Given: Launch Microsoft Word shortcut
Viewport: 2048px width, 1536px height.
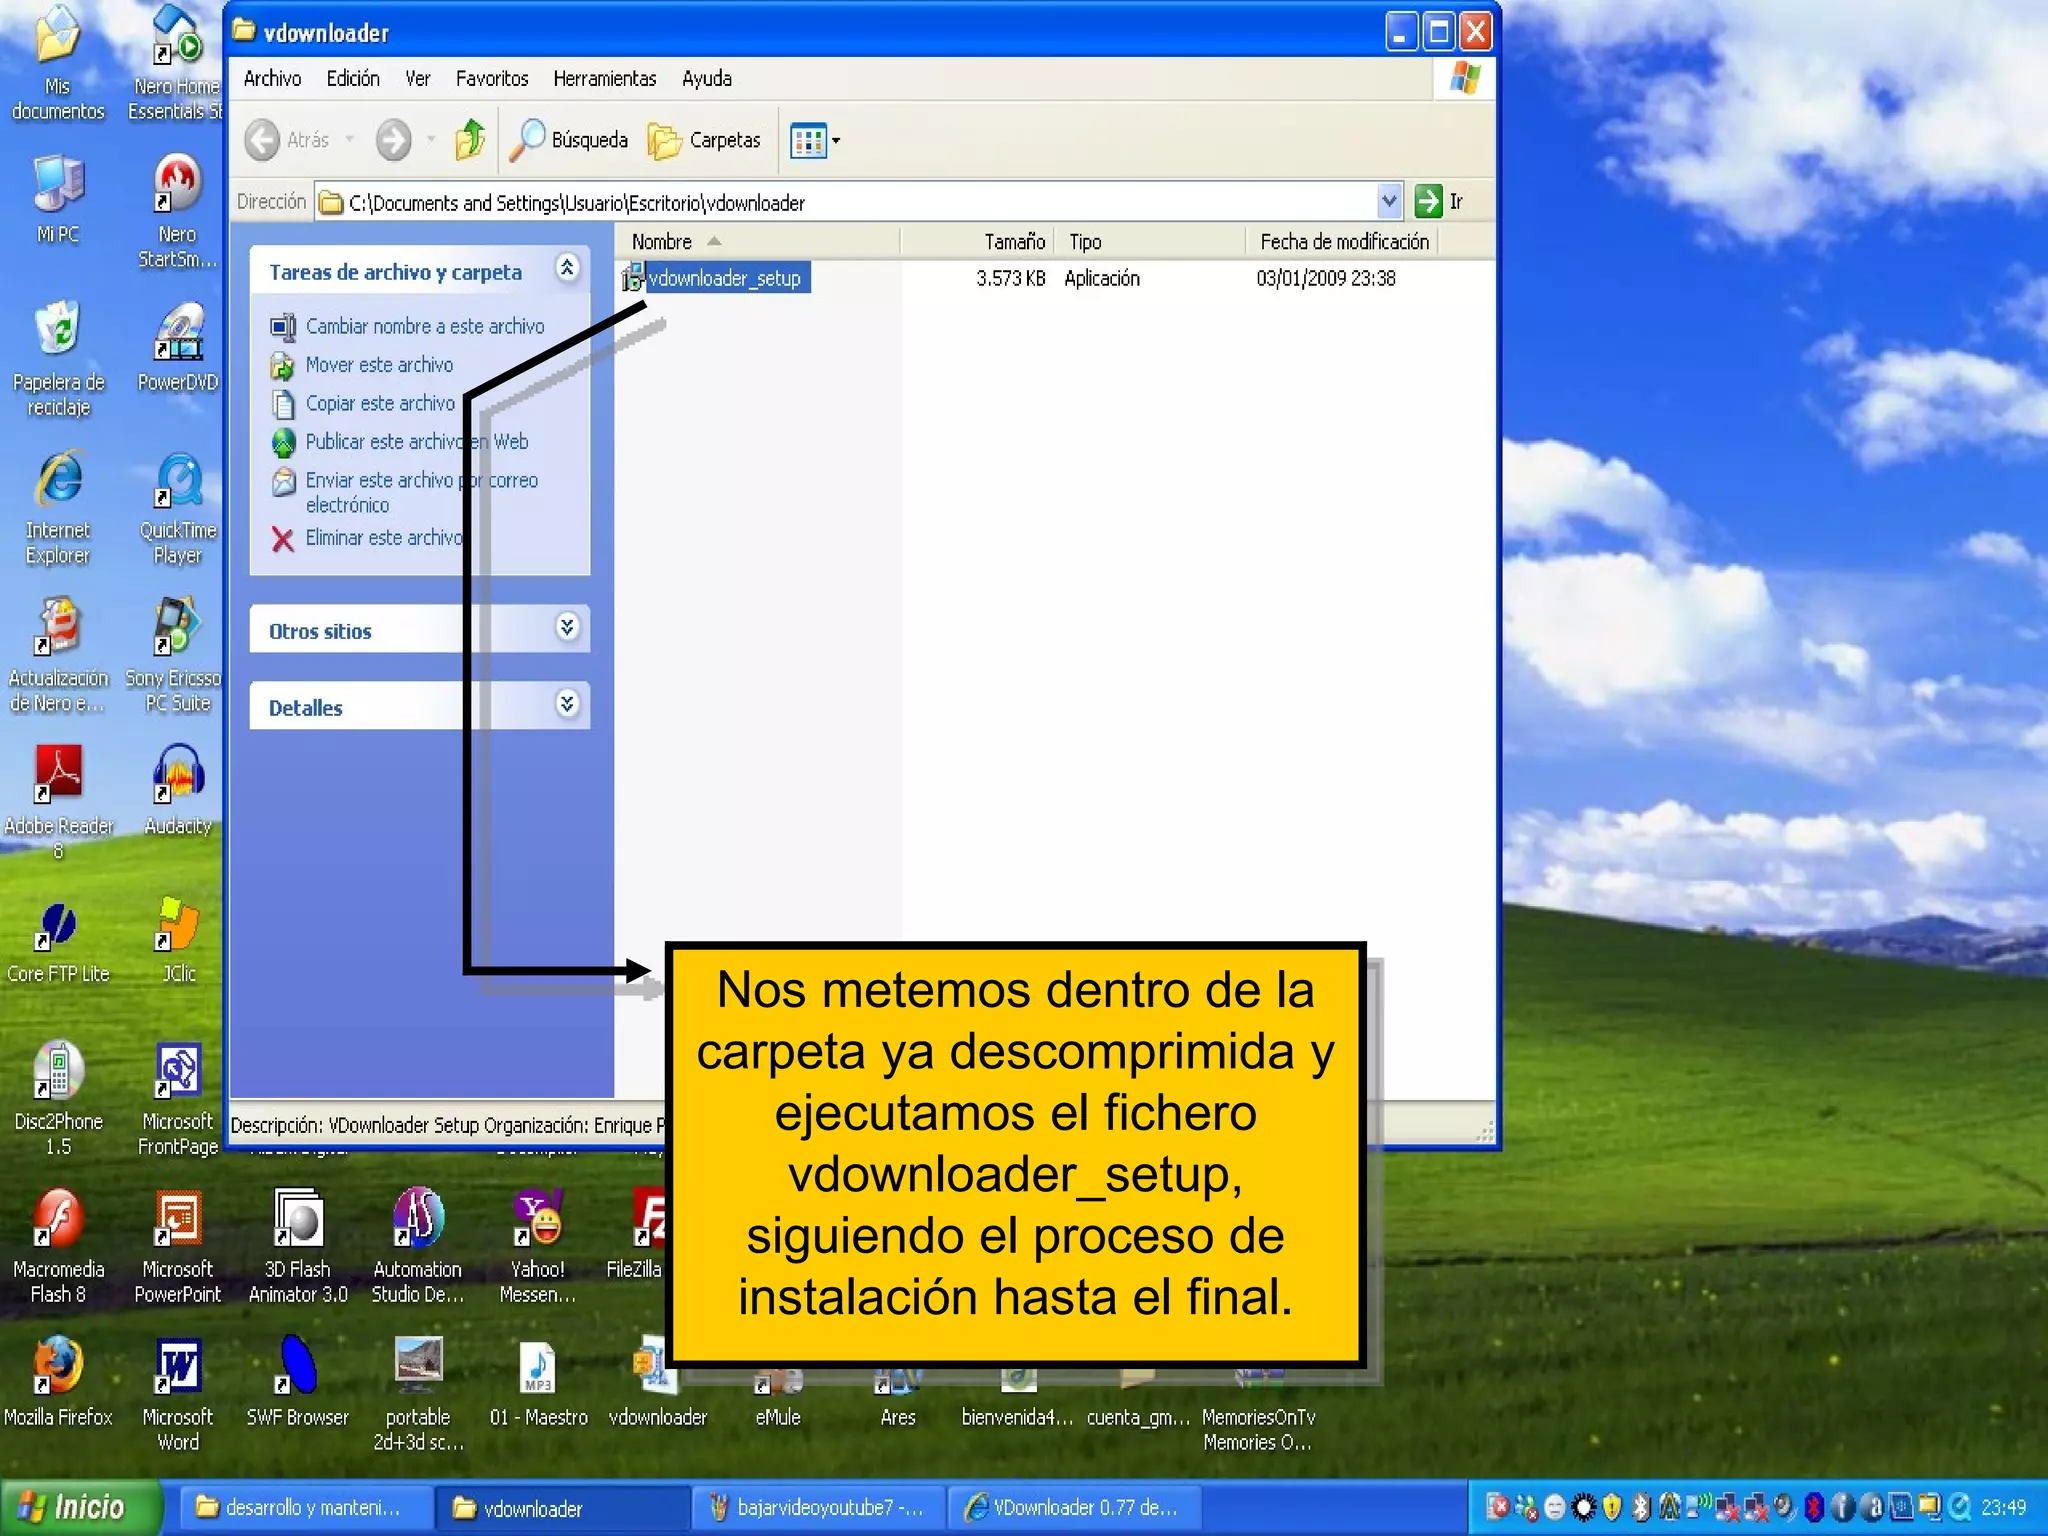Looking at the screenshot, I should (x=178, y=1394).
